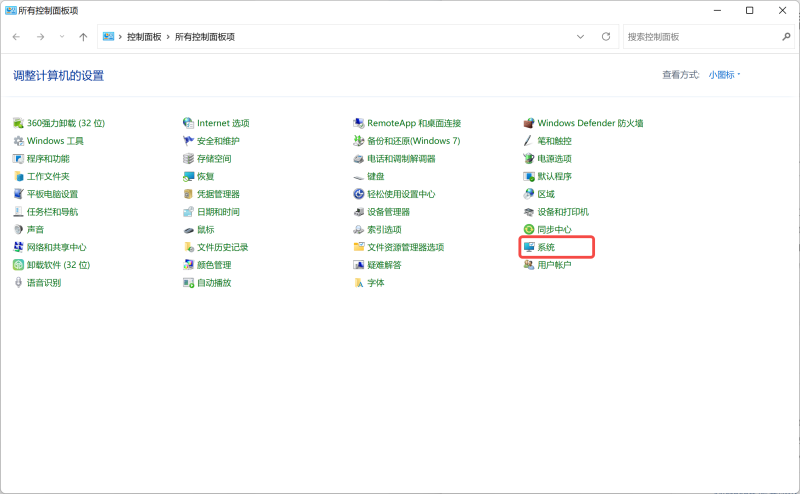Click the search magnifier icon

786,37
